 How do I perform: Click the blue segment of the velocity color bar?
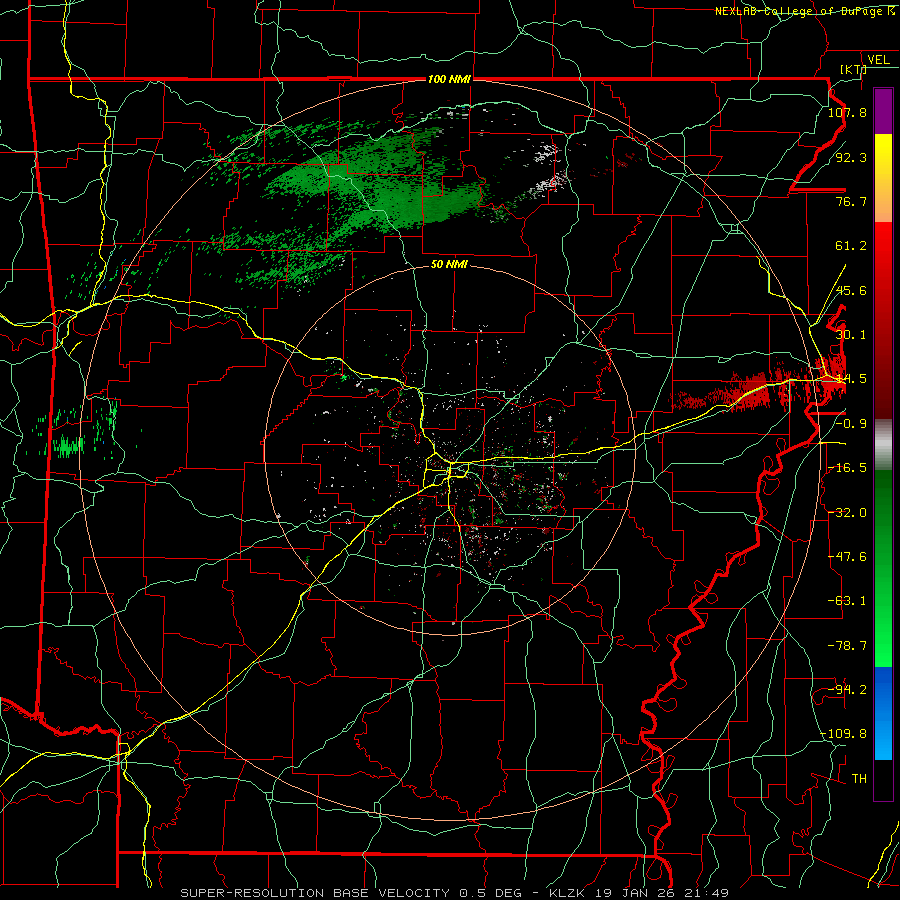click(x=883, y=713)
